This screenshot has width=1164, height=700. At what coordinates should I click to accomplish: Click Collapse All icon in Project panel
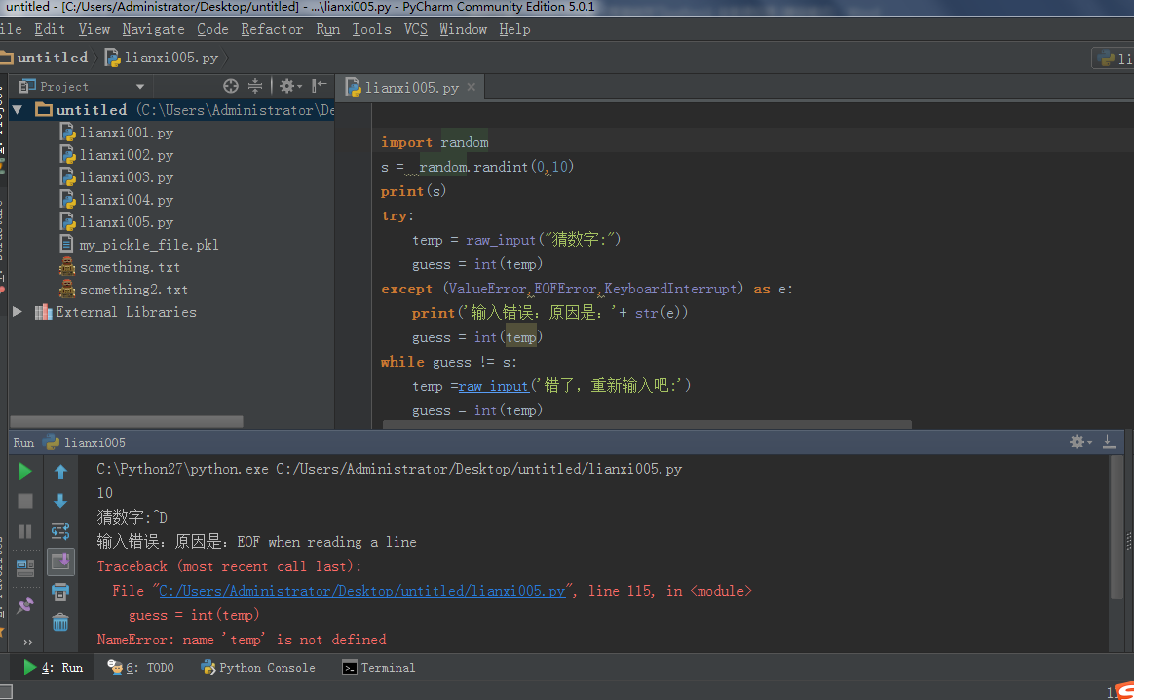coord(255,86)
